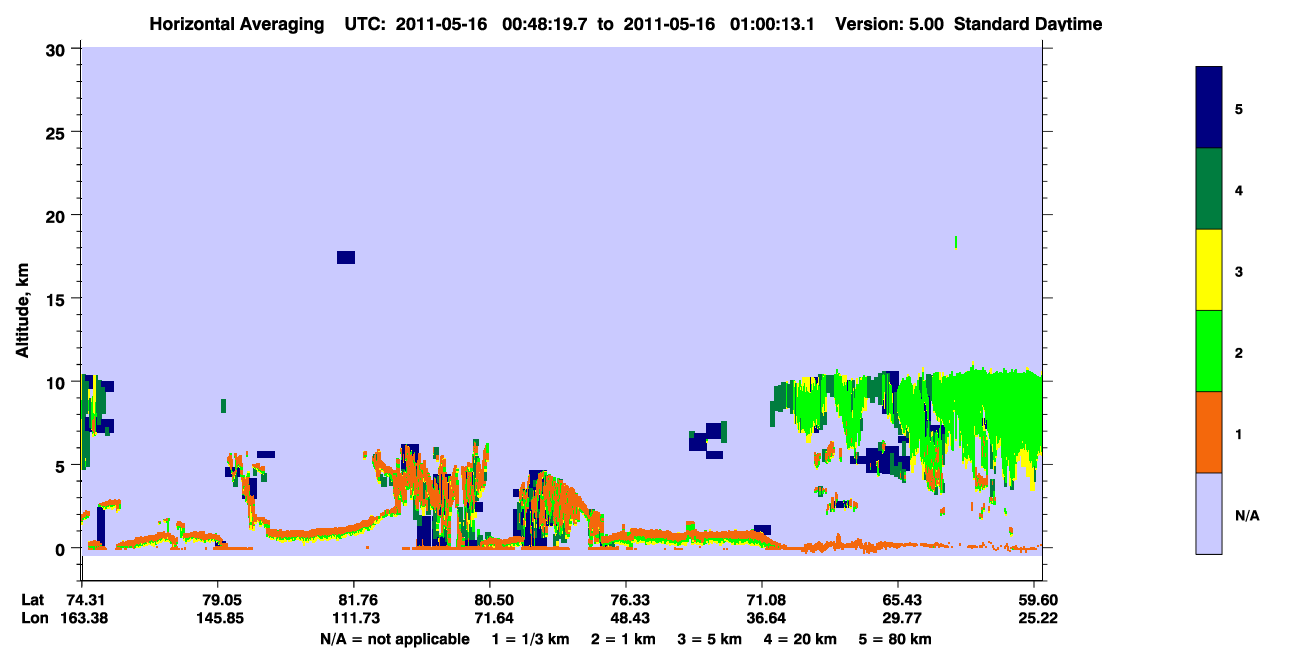Click the altitude tick label 15
1300x667 pixels.
pos(58,299)
